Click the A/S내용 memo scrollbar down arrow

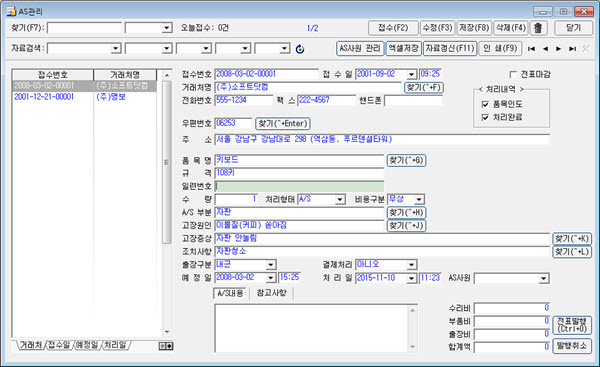click(x=412, y=347)
